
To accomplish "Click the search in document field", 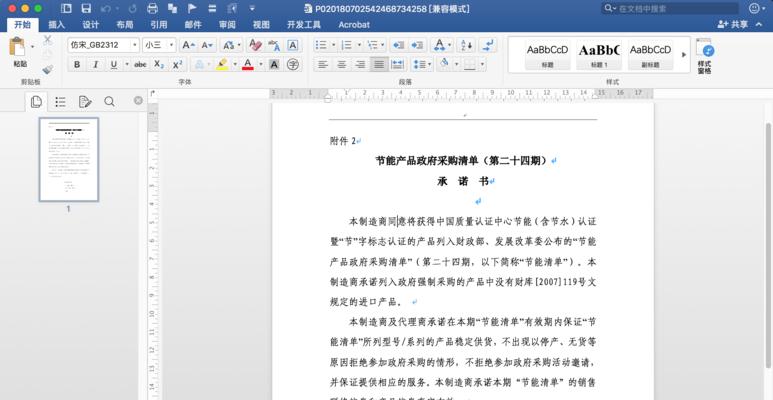I will [669, 8].
